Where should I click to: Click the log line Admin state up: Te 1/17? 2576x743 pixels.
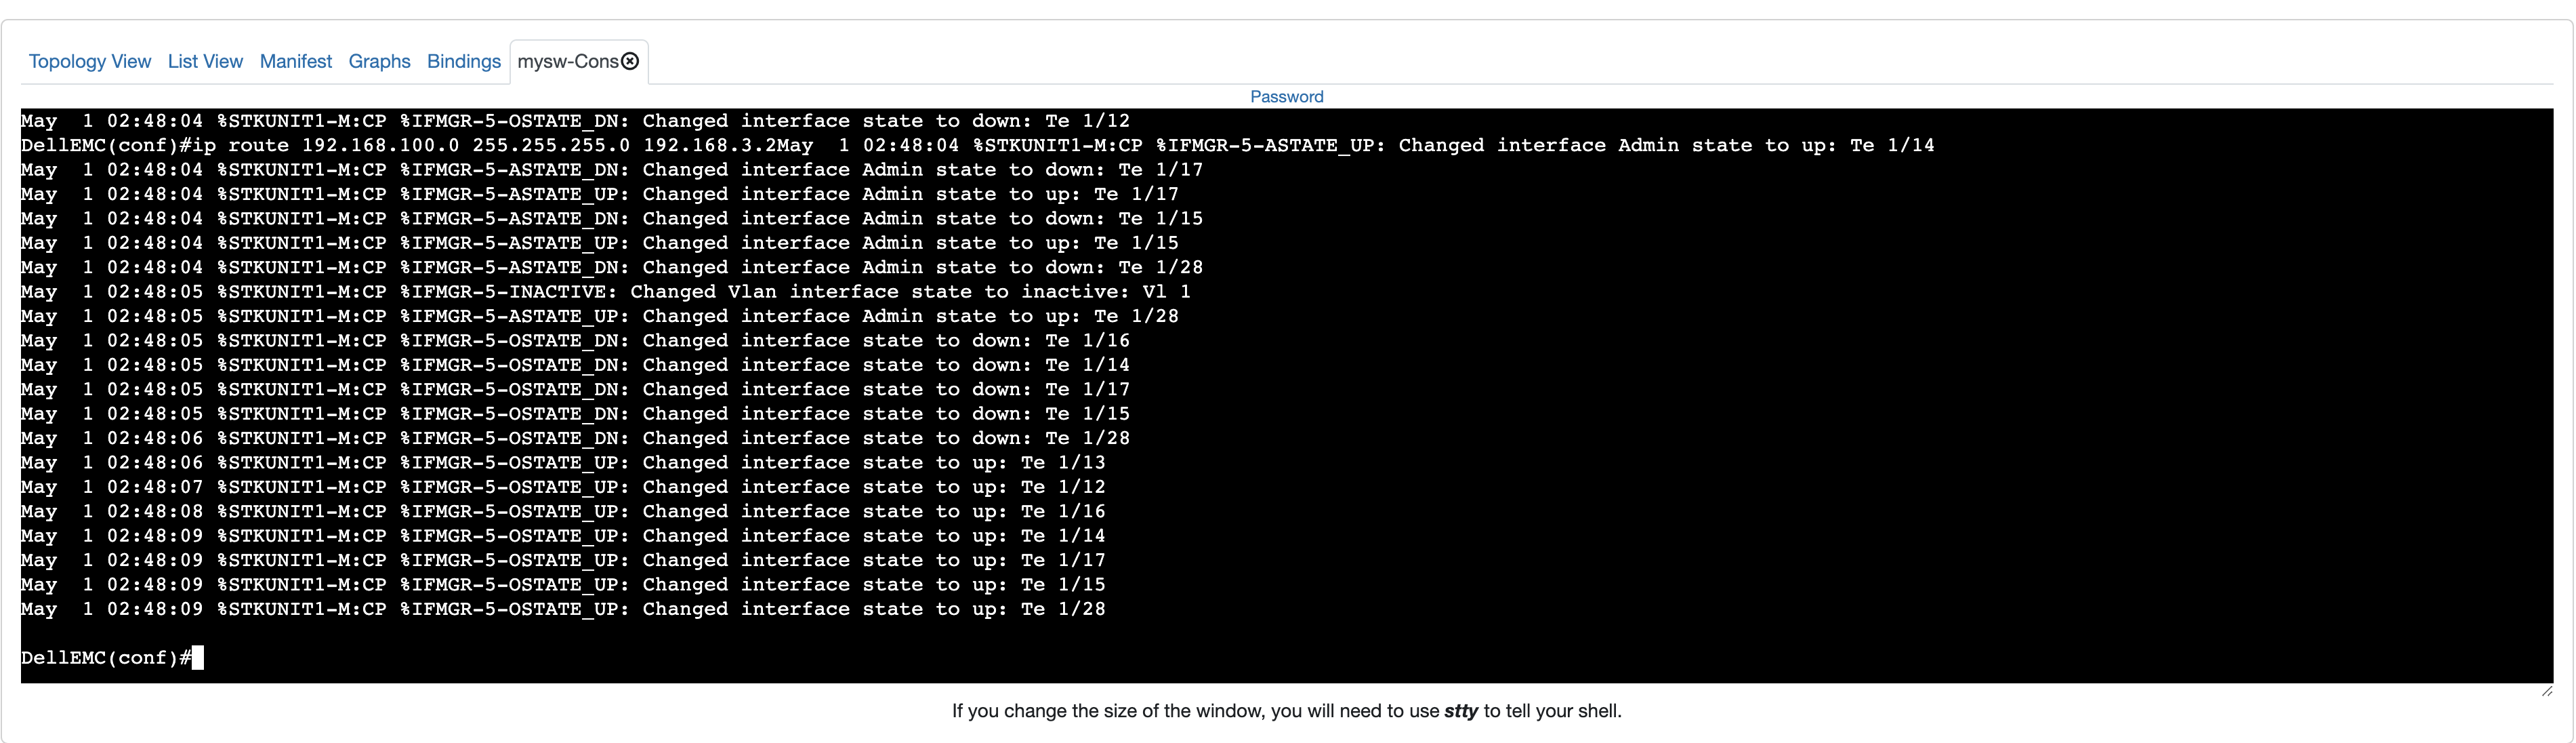click(600, 194)
